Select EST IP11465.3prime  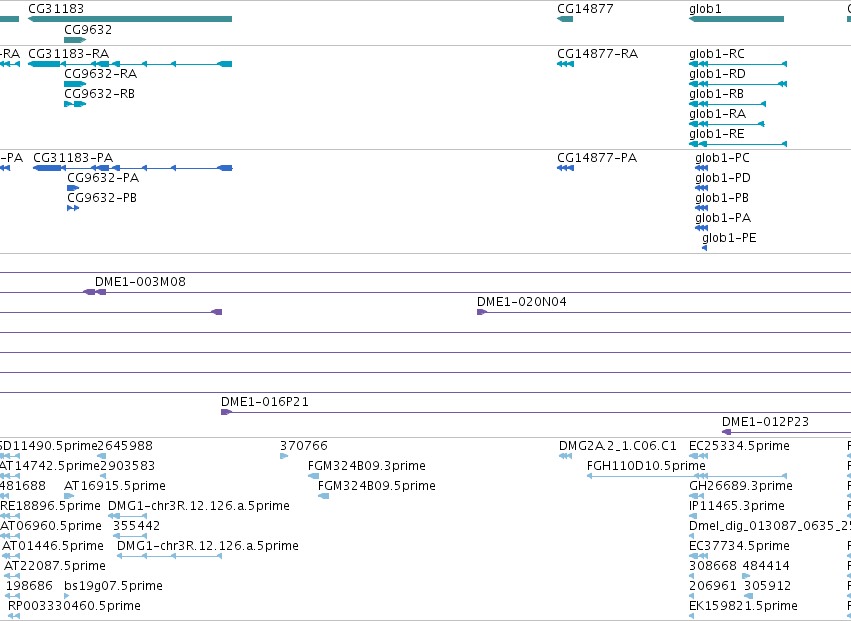coord(737,506)
